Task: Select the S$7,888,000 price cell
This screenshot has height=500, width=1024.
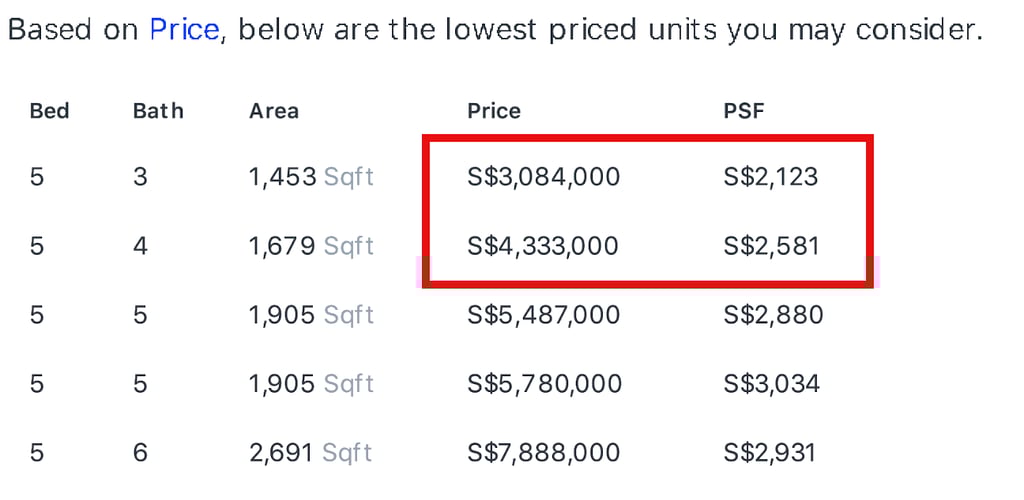Action: pyautogui.click(x=543, y=453)
